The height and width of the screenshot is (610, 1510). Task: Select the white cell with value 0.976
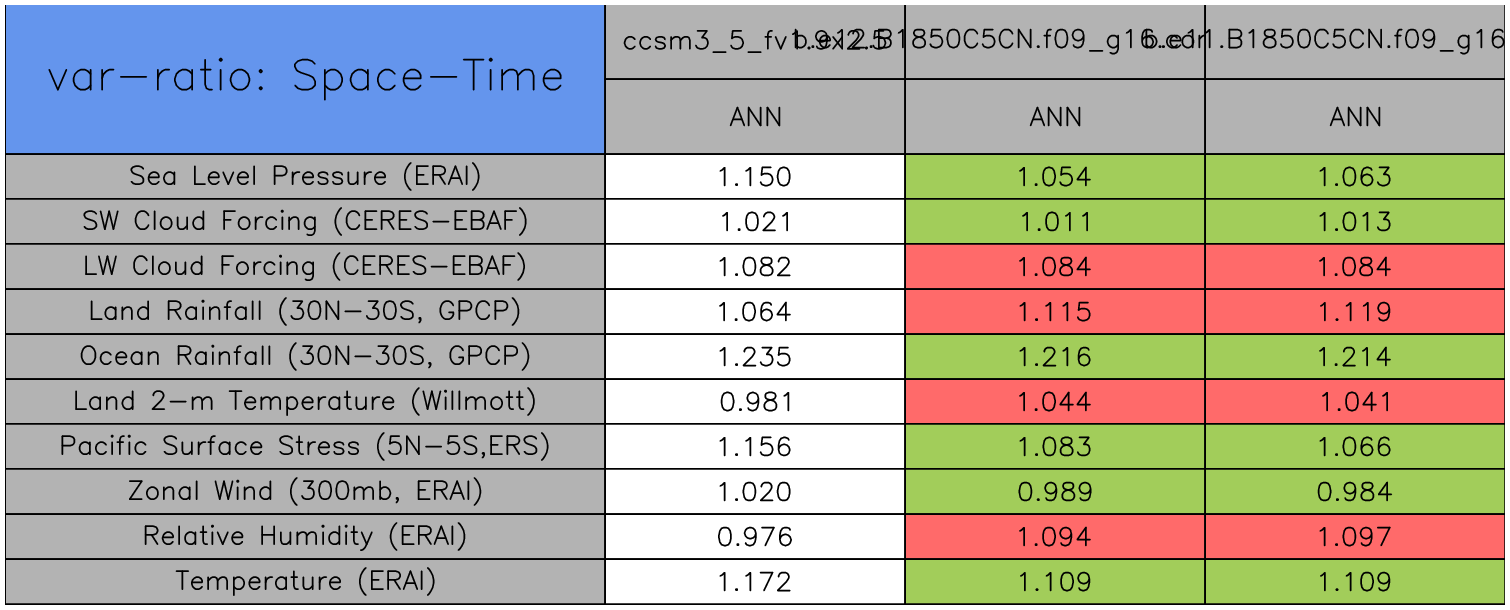pos(755,537)
